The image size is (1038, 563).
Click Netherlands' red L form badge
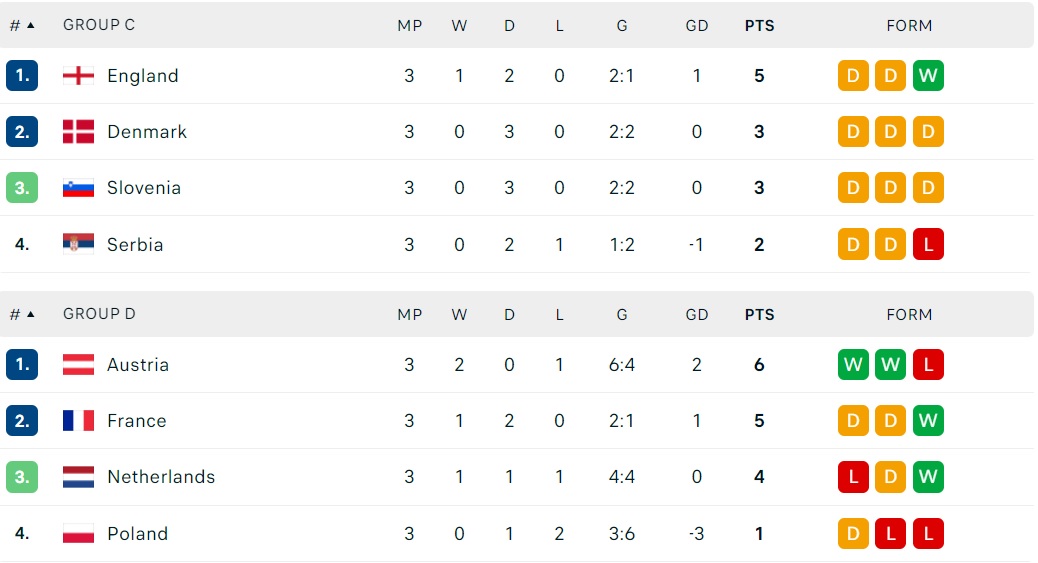click(x=853, y=477)
